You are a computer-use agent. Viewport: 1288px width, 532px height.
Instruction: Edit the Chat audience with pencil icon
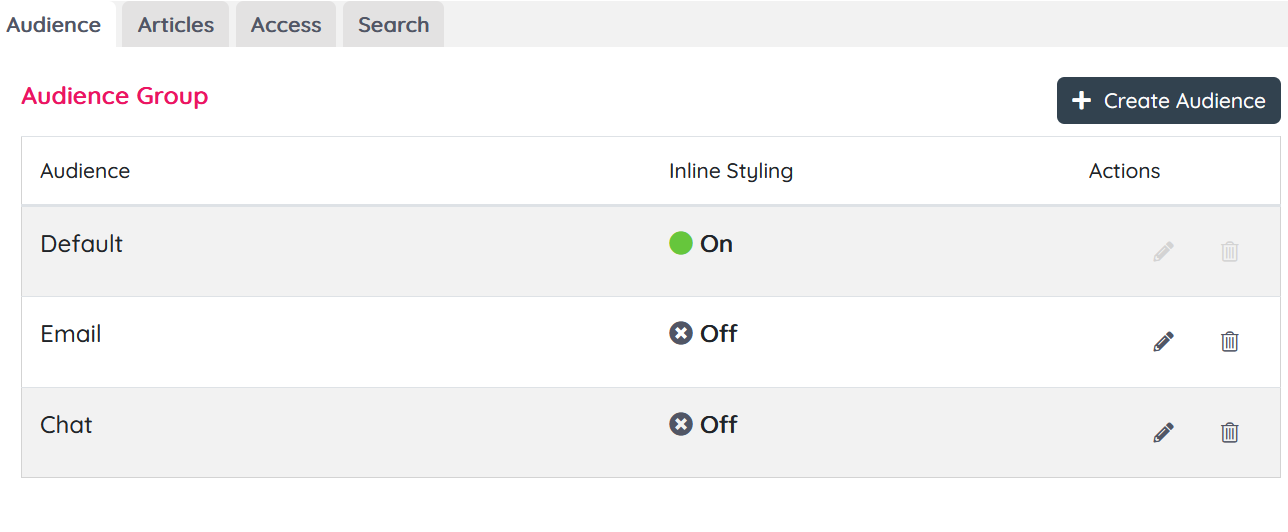pos(1163,433)
